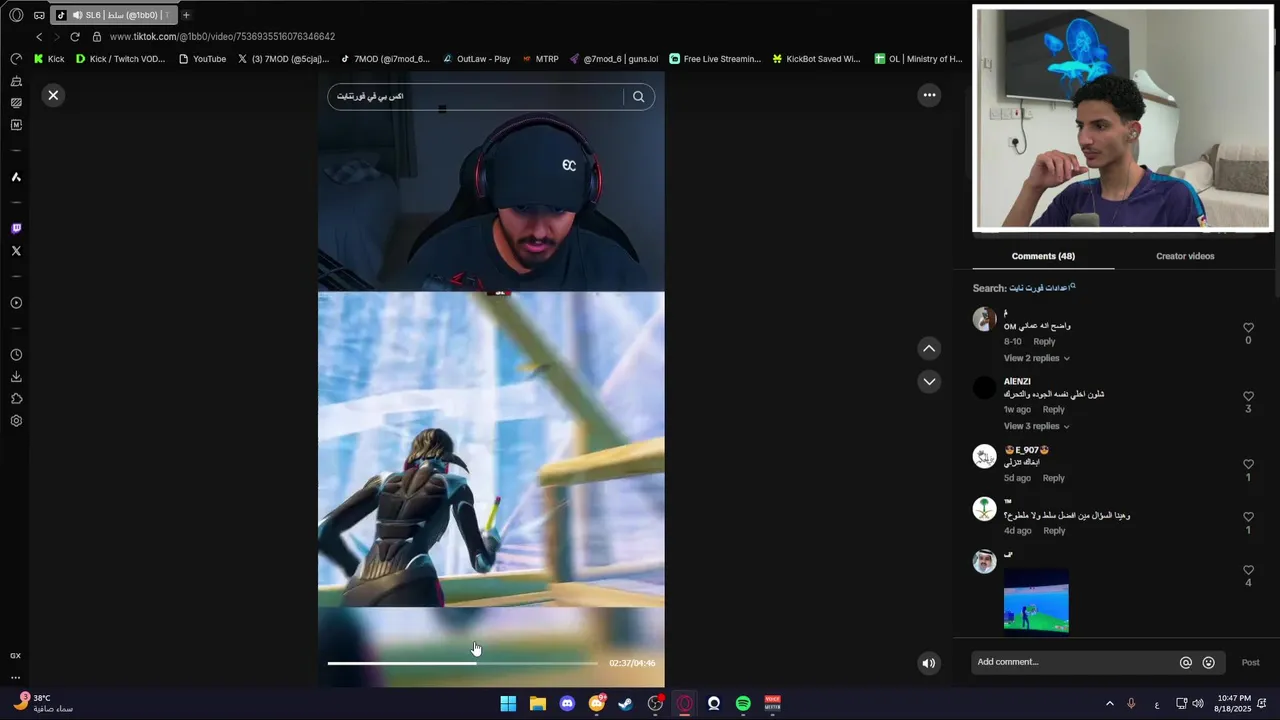Image resolution: width=1280 pixels, height=720 pixels.
Task: Like the comment with the image attachment
Action: (x=1248, y=571)
